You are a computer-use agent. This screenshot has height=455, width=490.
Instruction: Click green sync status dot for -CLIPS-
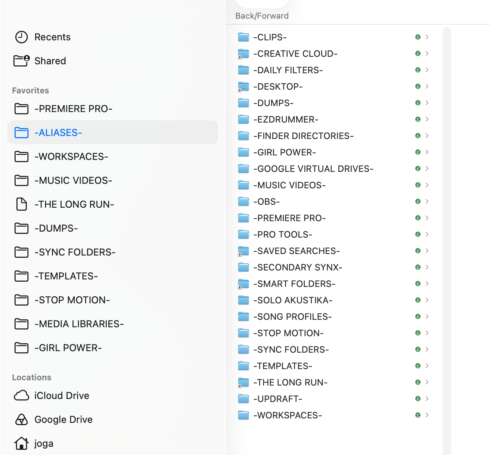tap(418, 37)
